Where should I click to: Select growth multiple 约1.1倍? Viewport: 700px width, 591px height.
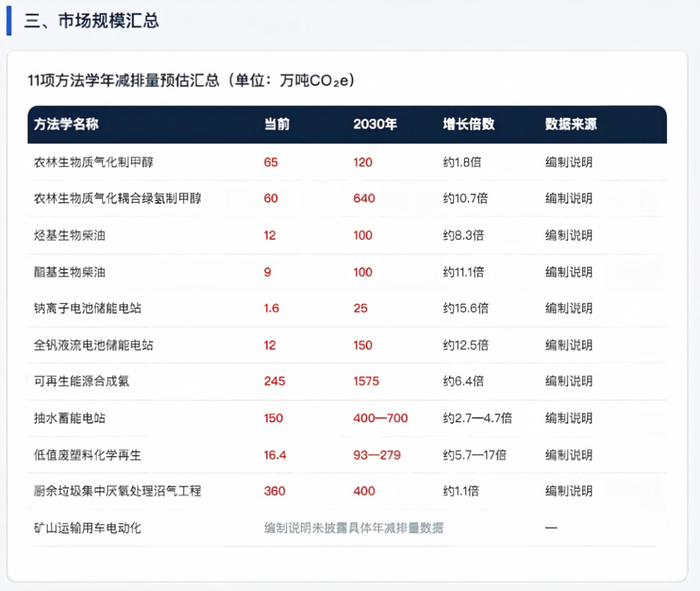tap(461, 491)
